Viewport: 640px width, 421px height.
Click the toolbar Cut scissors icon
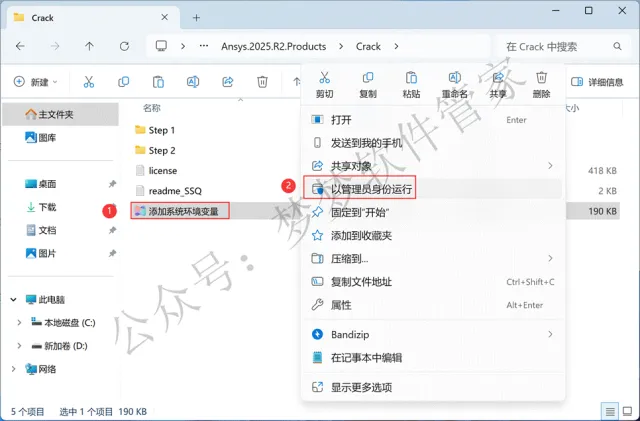[x=89, y=82]
